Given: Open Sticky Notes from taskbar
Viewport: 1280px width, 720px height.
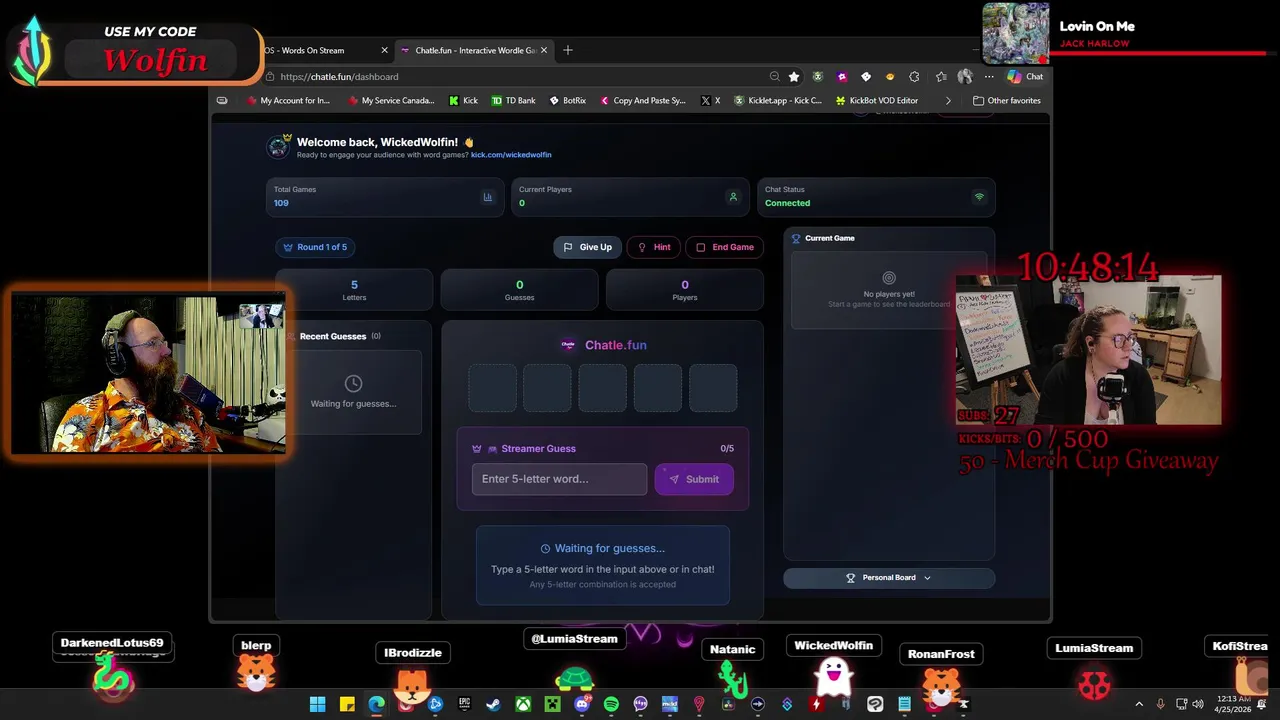Looking at the screenshot, I should [x=347, y=704].
